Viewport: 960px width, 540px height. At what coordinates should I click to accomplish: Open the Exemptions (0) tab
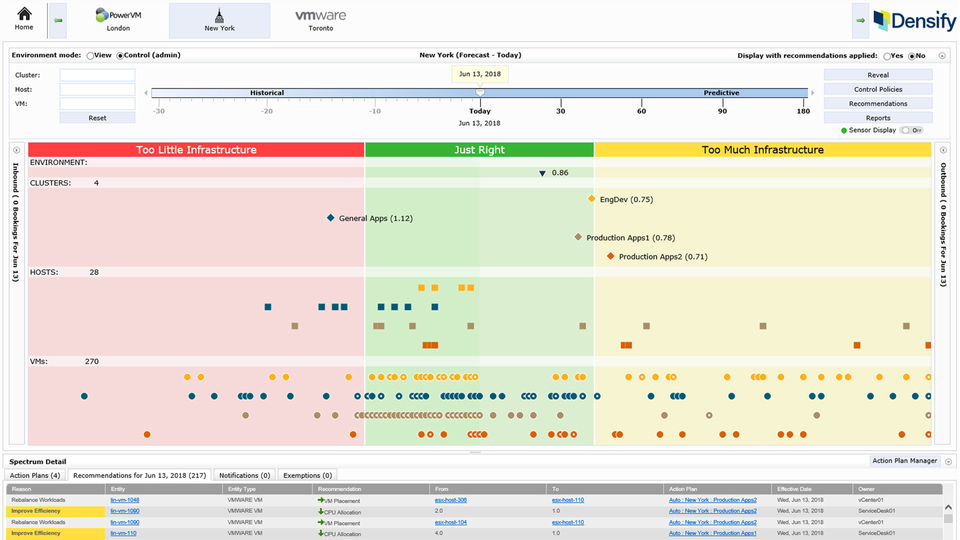click(x=307, y=475)
